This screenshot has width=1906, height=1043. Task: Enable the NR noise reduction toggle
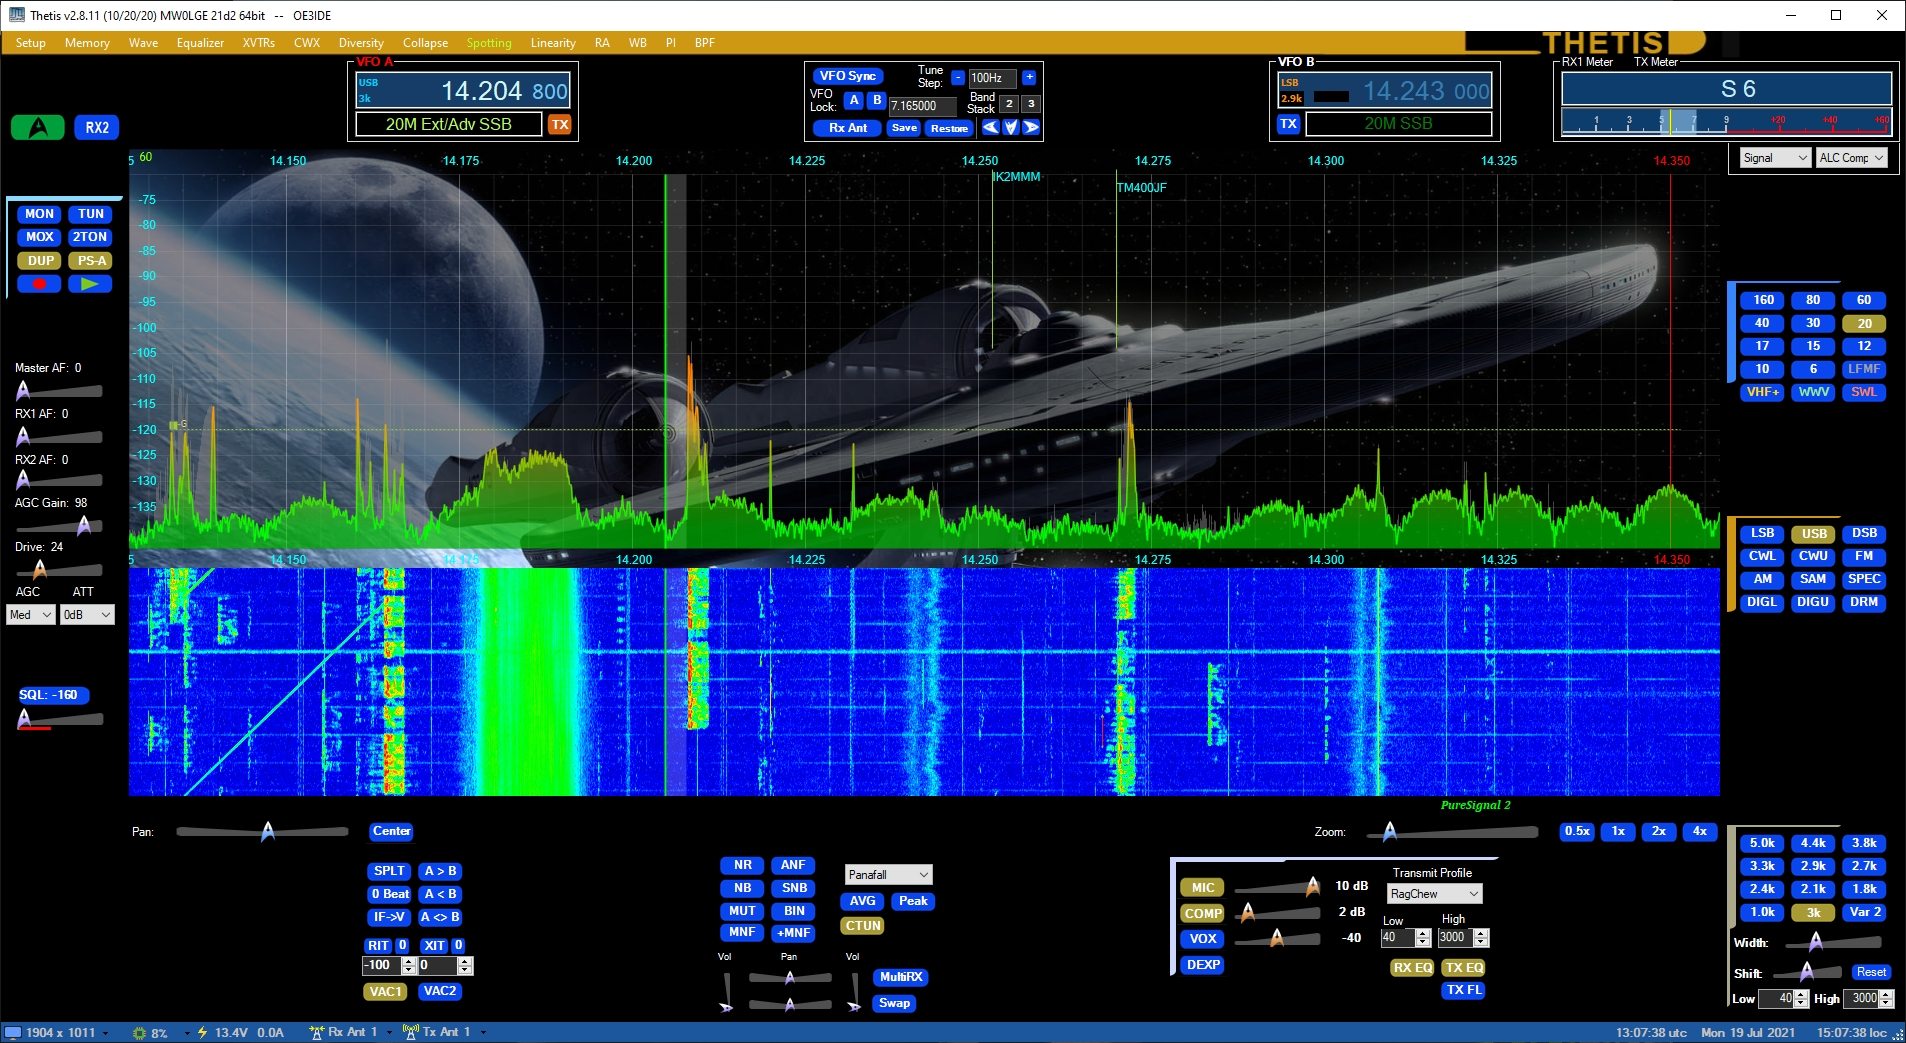pyautogui.click(x=741, y=864)
